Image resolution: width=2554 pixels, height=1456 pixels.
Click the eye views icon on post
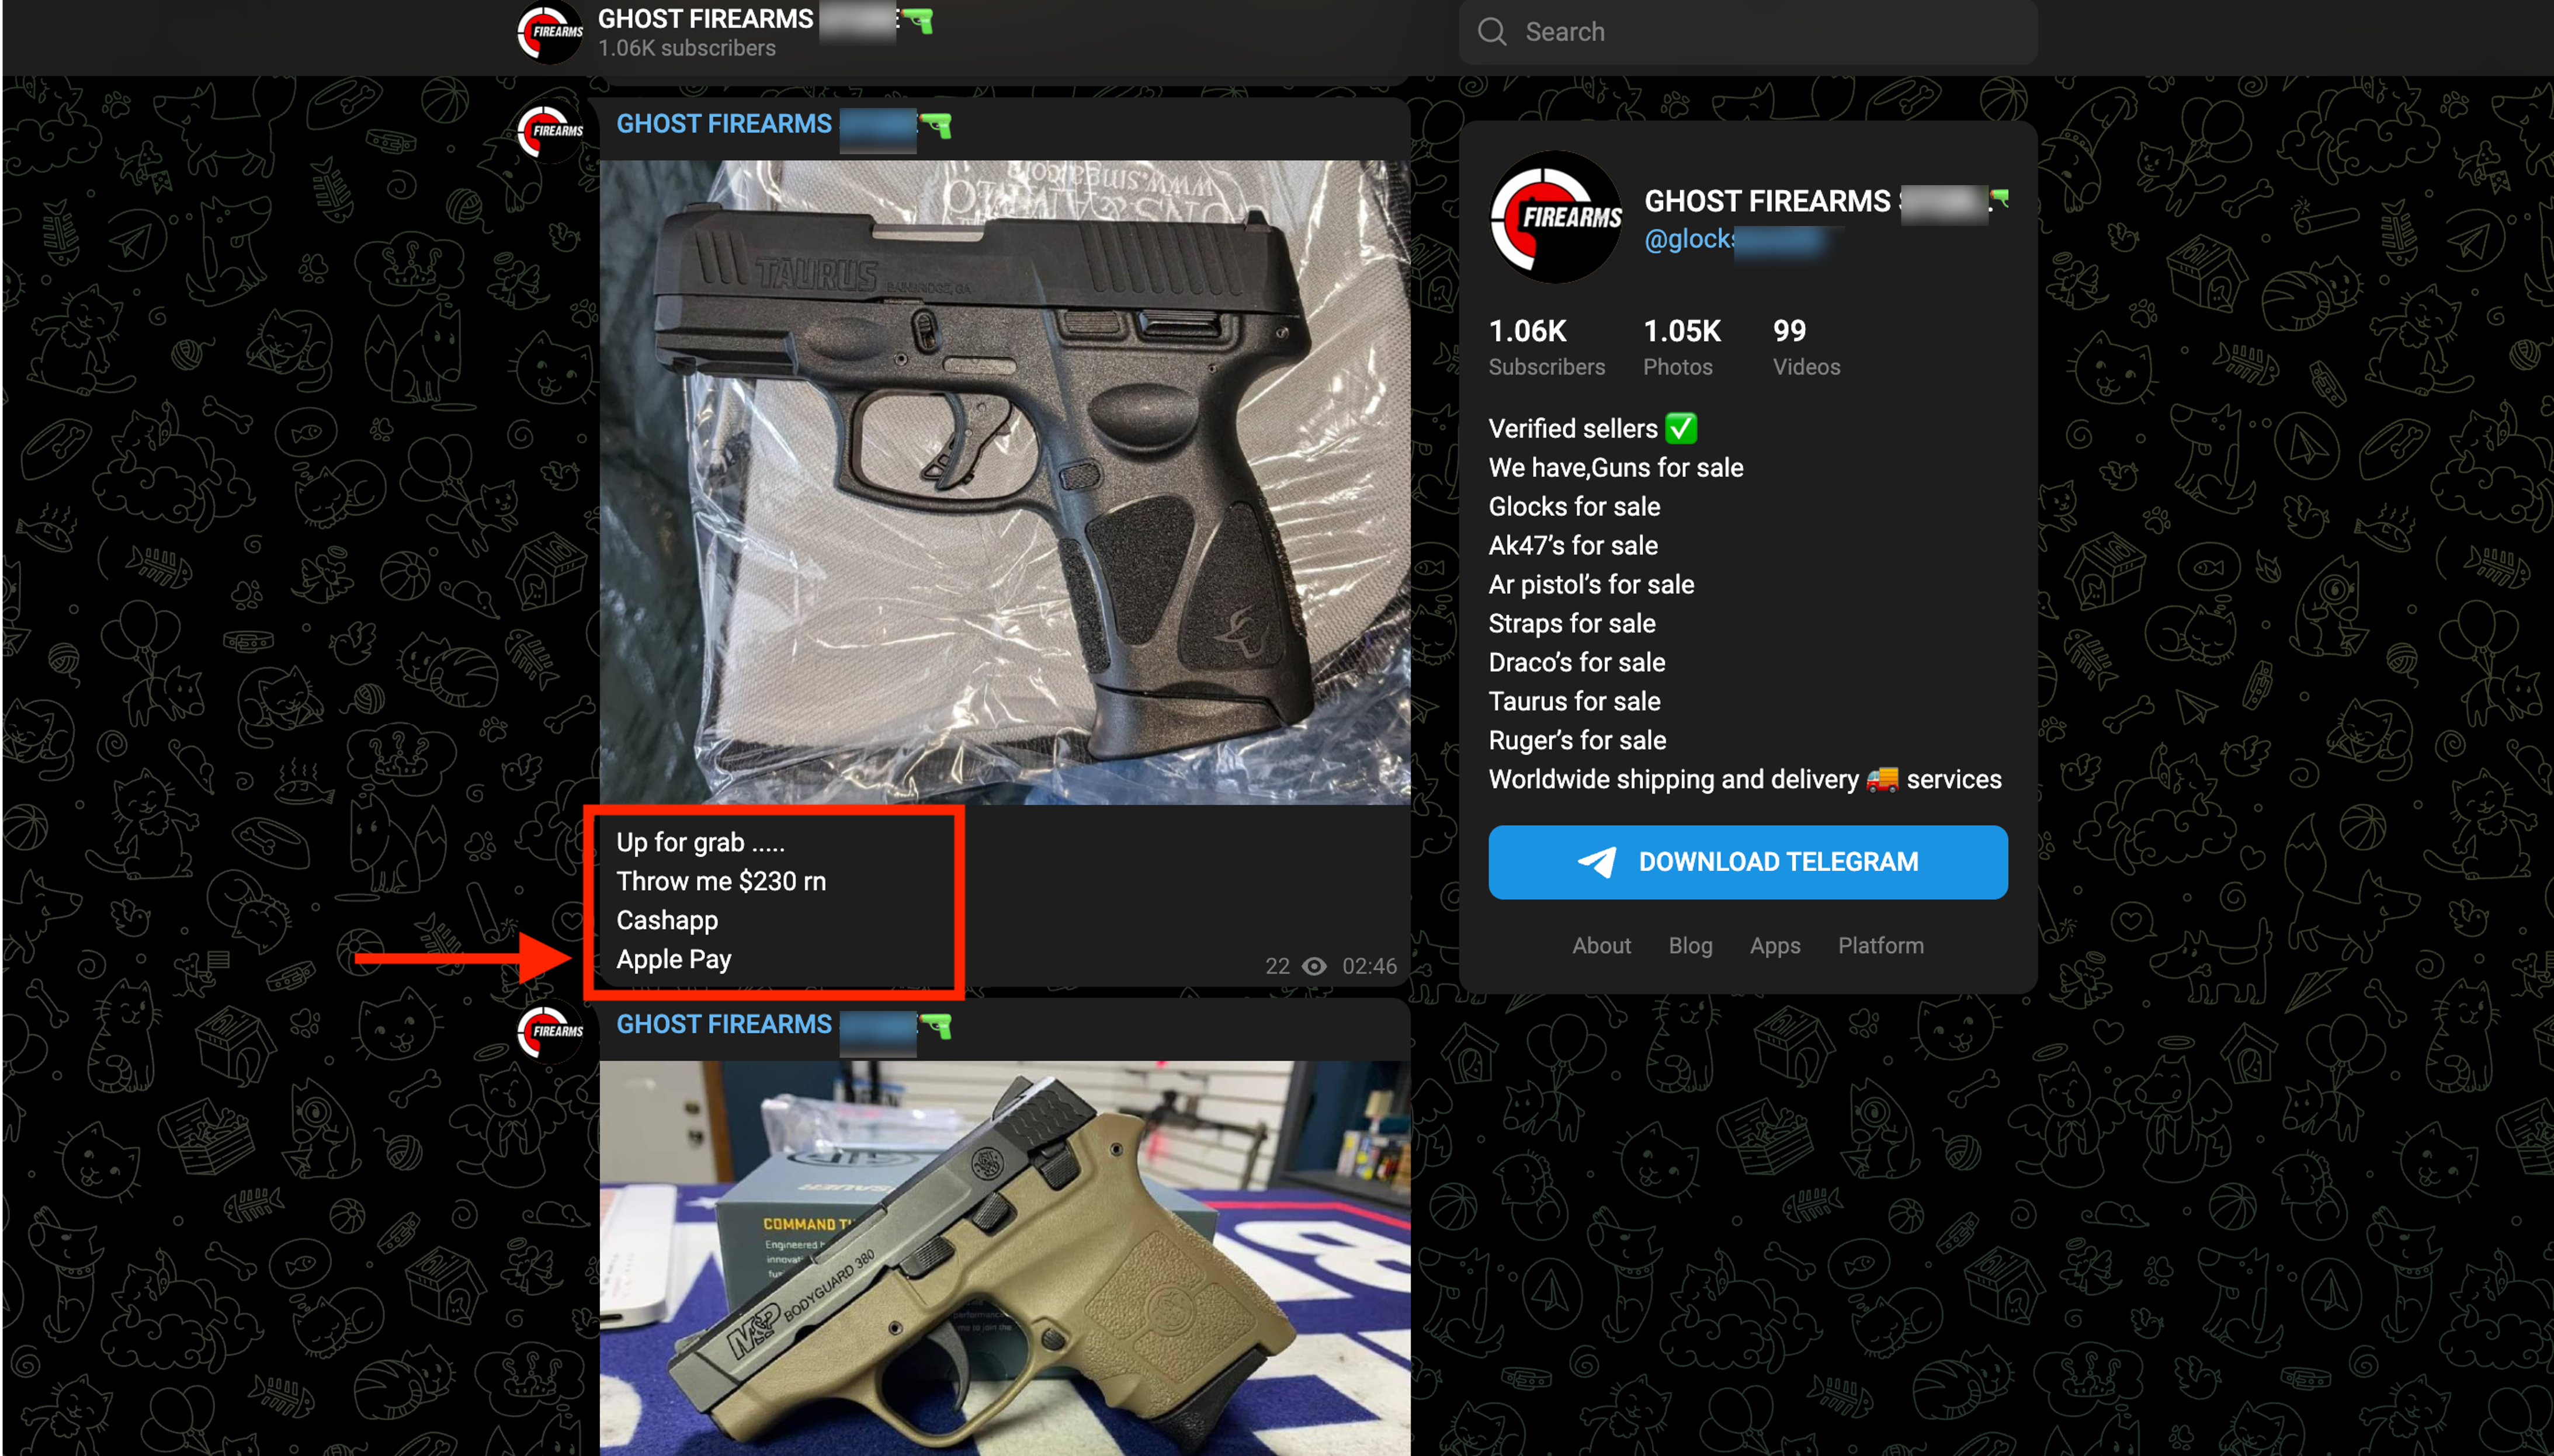[x=1314, y=966]
